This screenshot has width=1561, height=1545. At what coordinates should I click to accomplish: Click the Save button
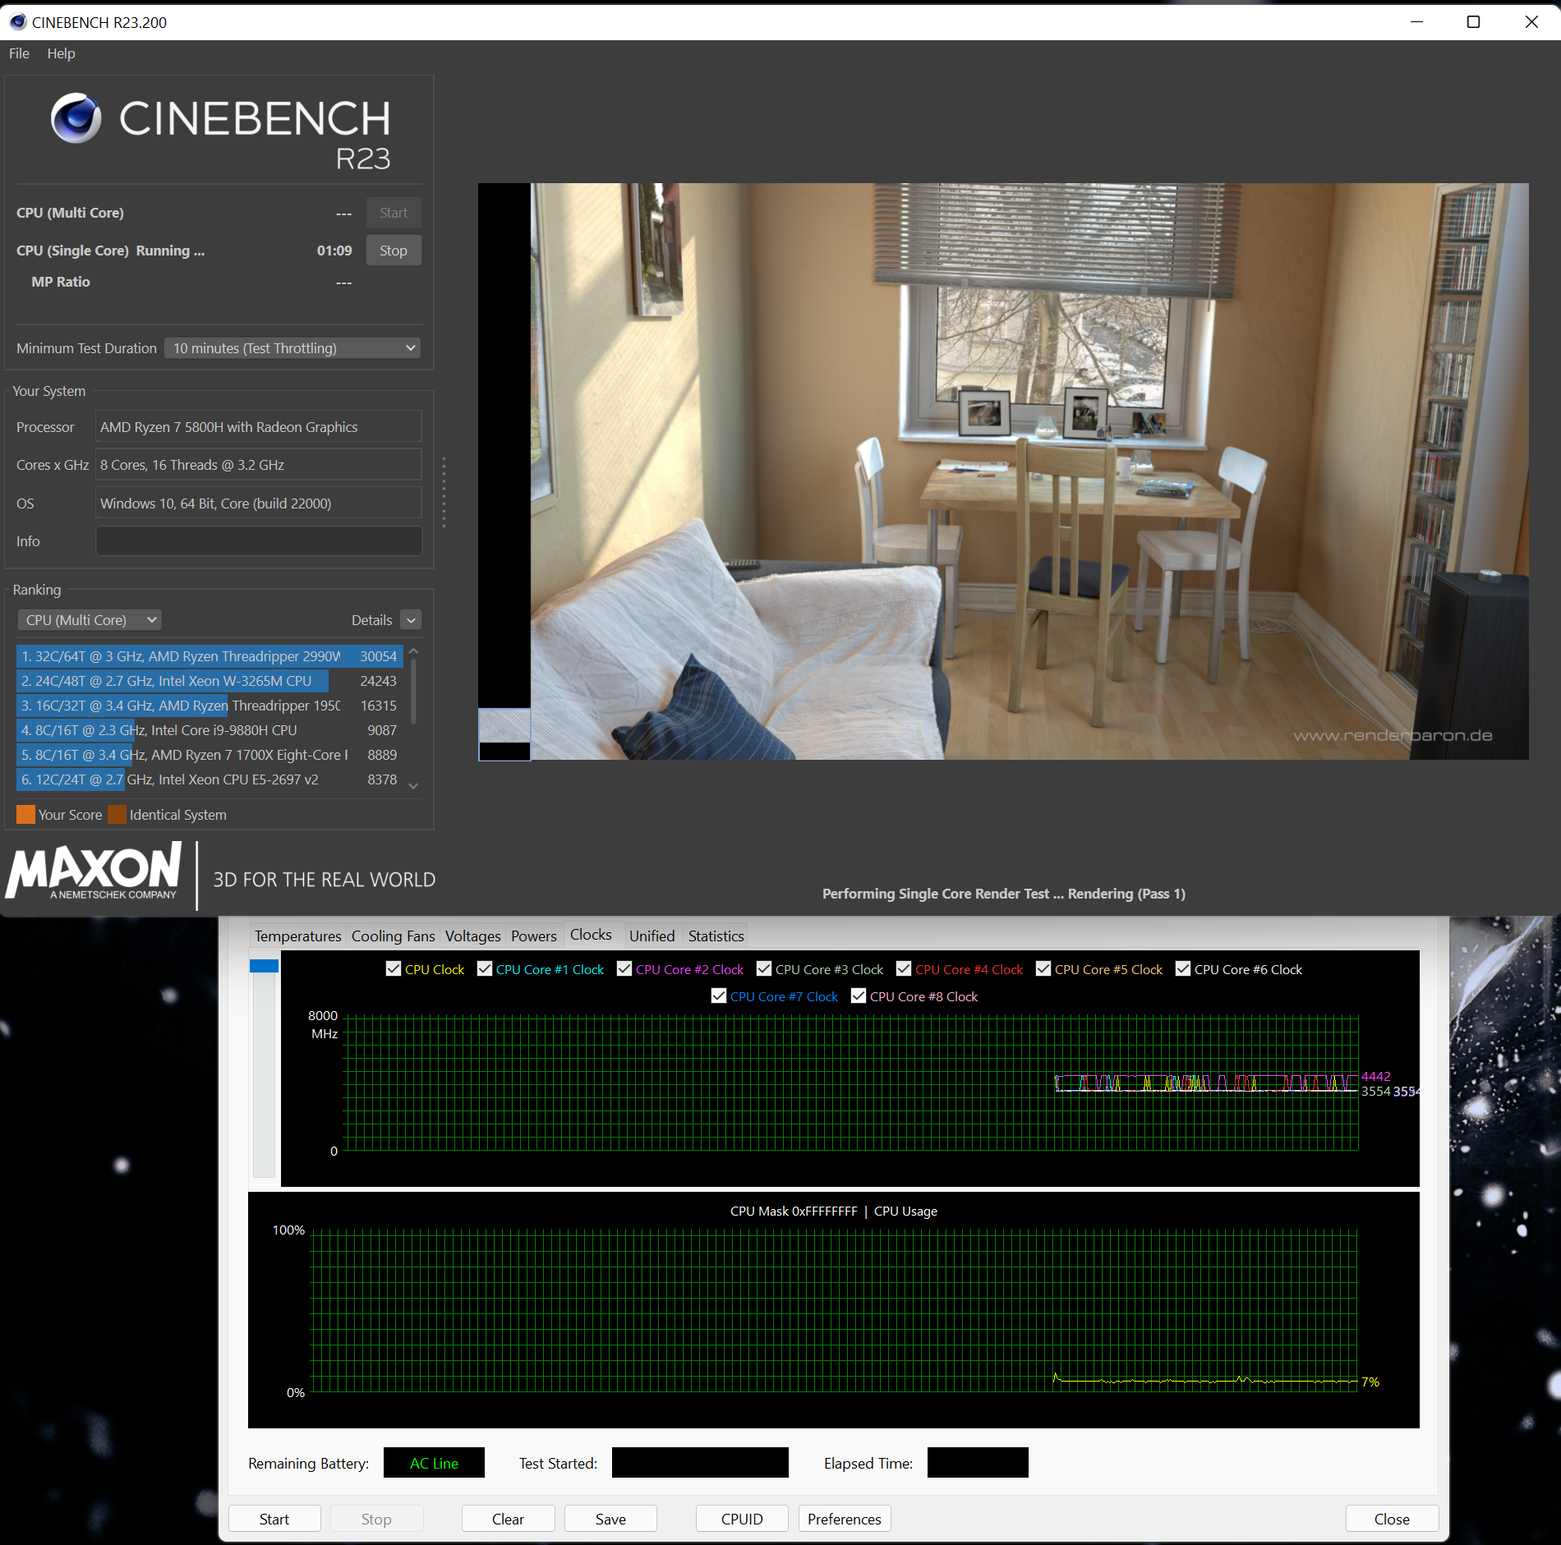click(611, 1519)
